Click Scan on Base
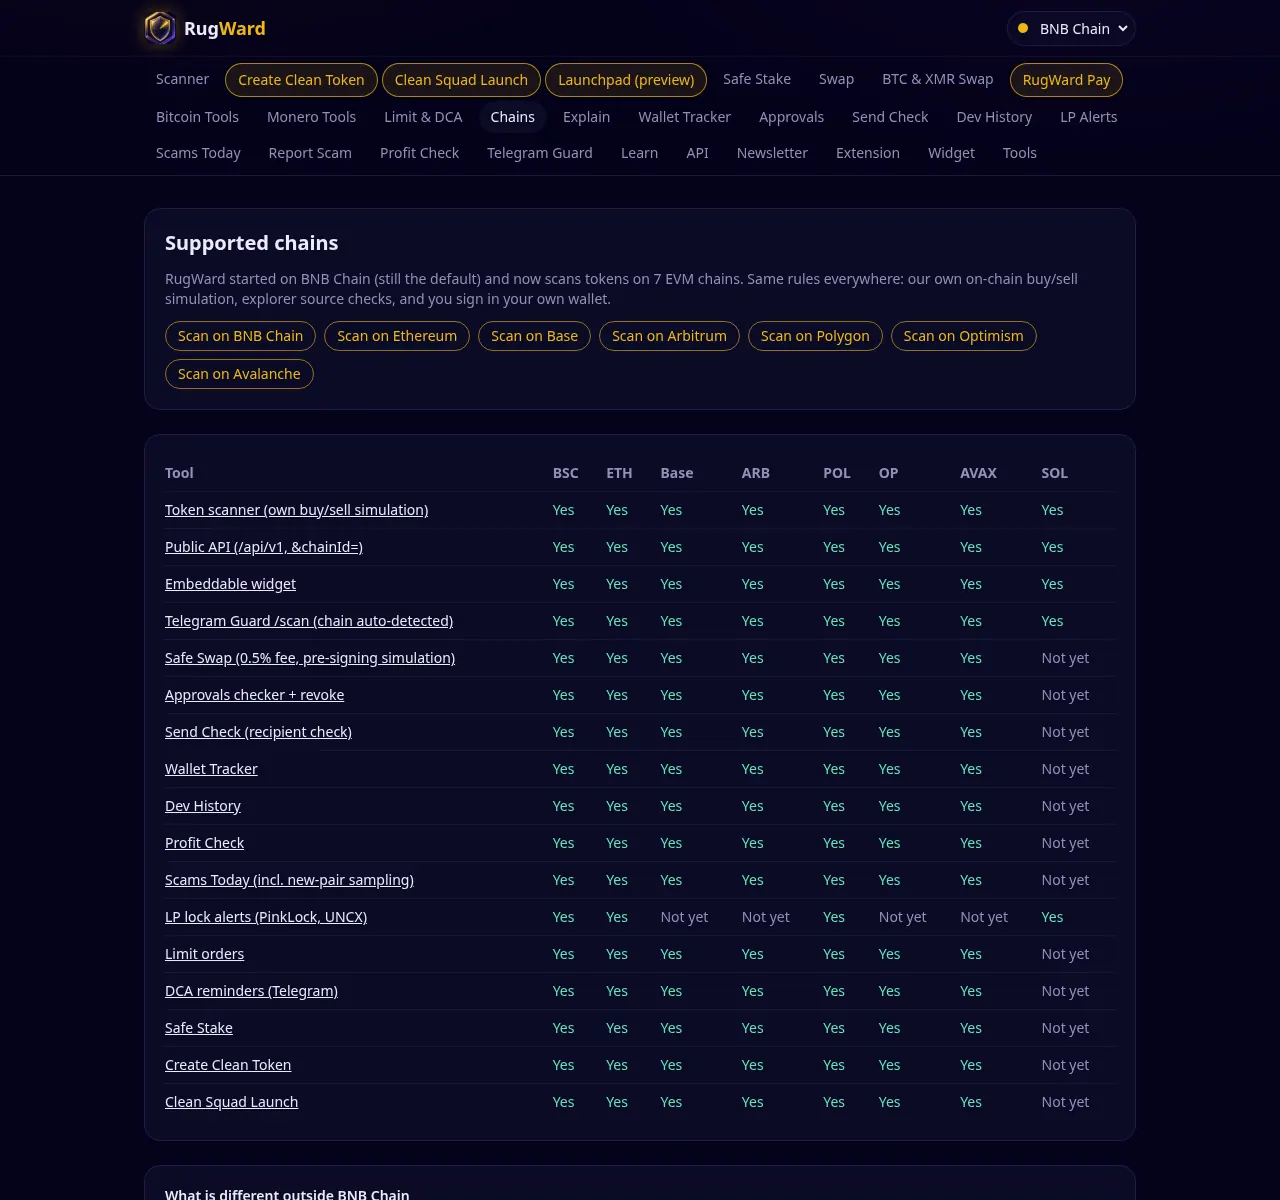Image resolution: width=1280 pixels, height=1200 pixels. coord(534,336)
